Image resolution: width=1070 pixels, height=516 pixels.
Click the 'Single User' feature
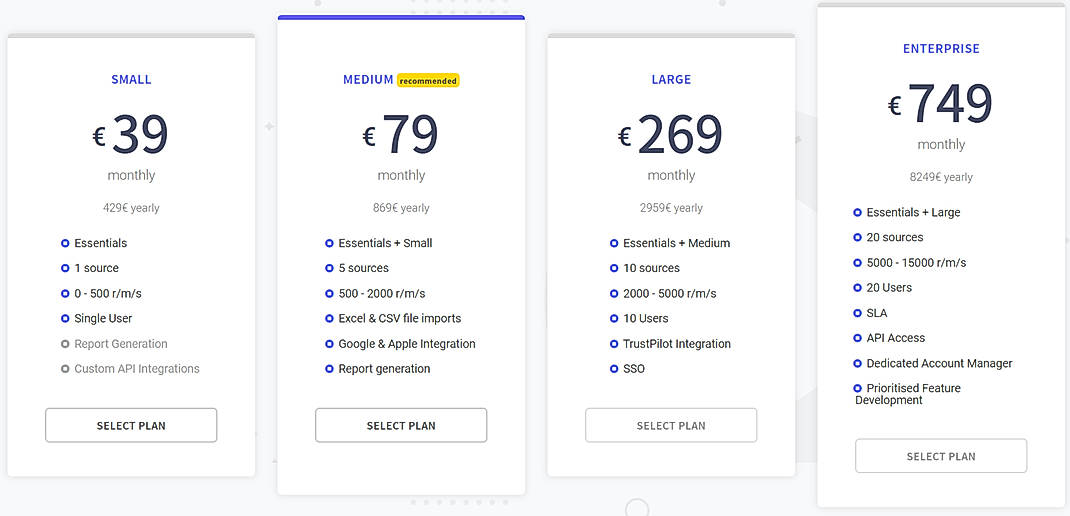(x=103, y=319)
